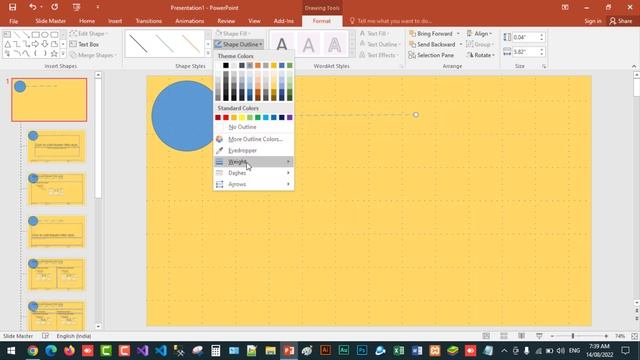Click English (India) language status
Viewport: 640px width, 360px height.
(x=73, y=336)
